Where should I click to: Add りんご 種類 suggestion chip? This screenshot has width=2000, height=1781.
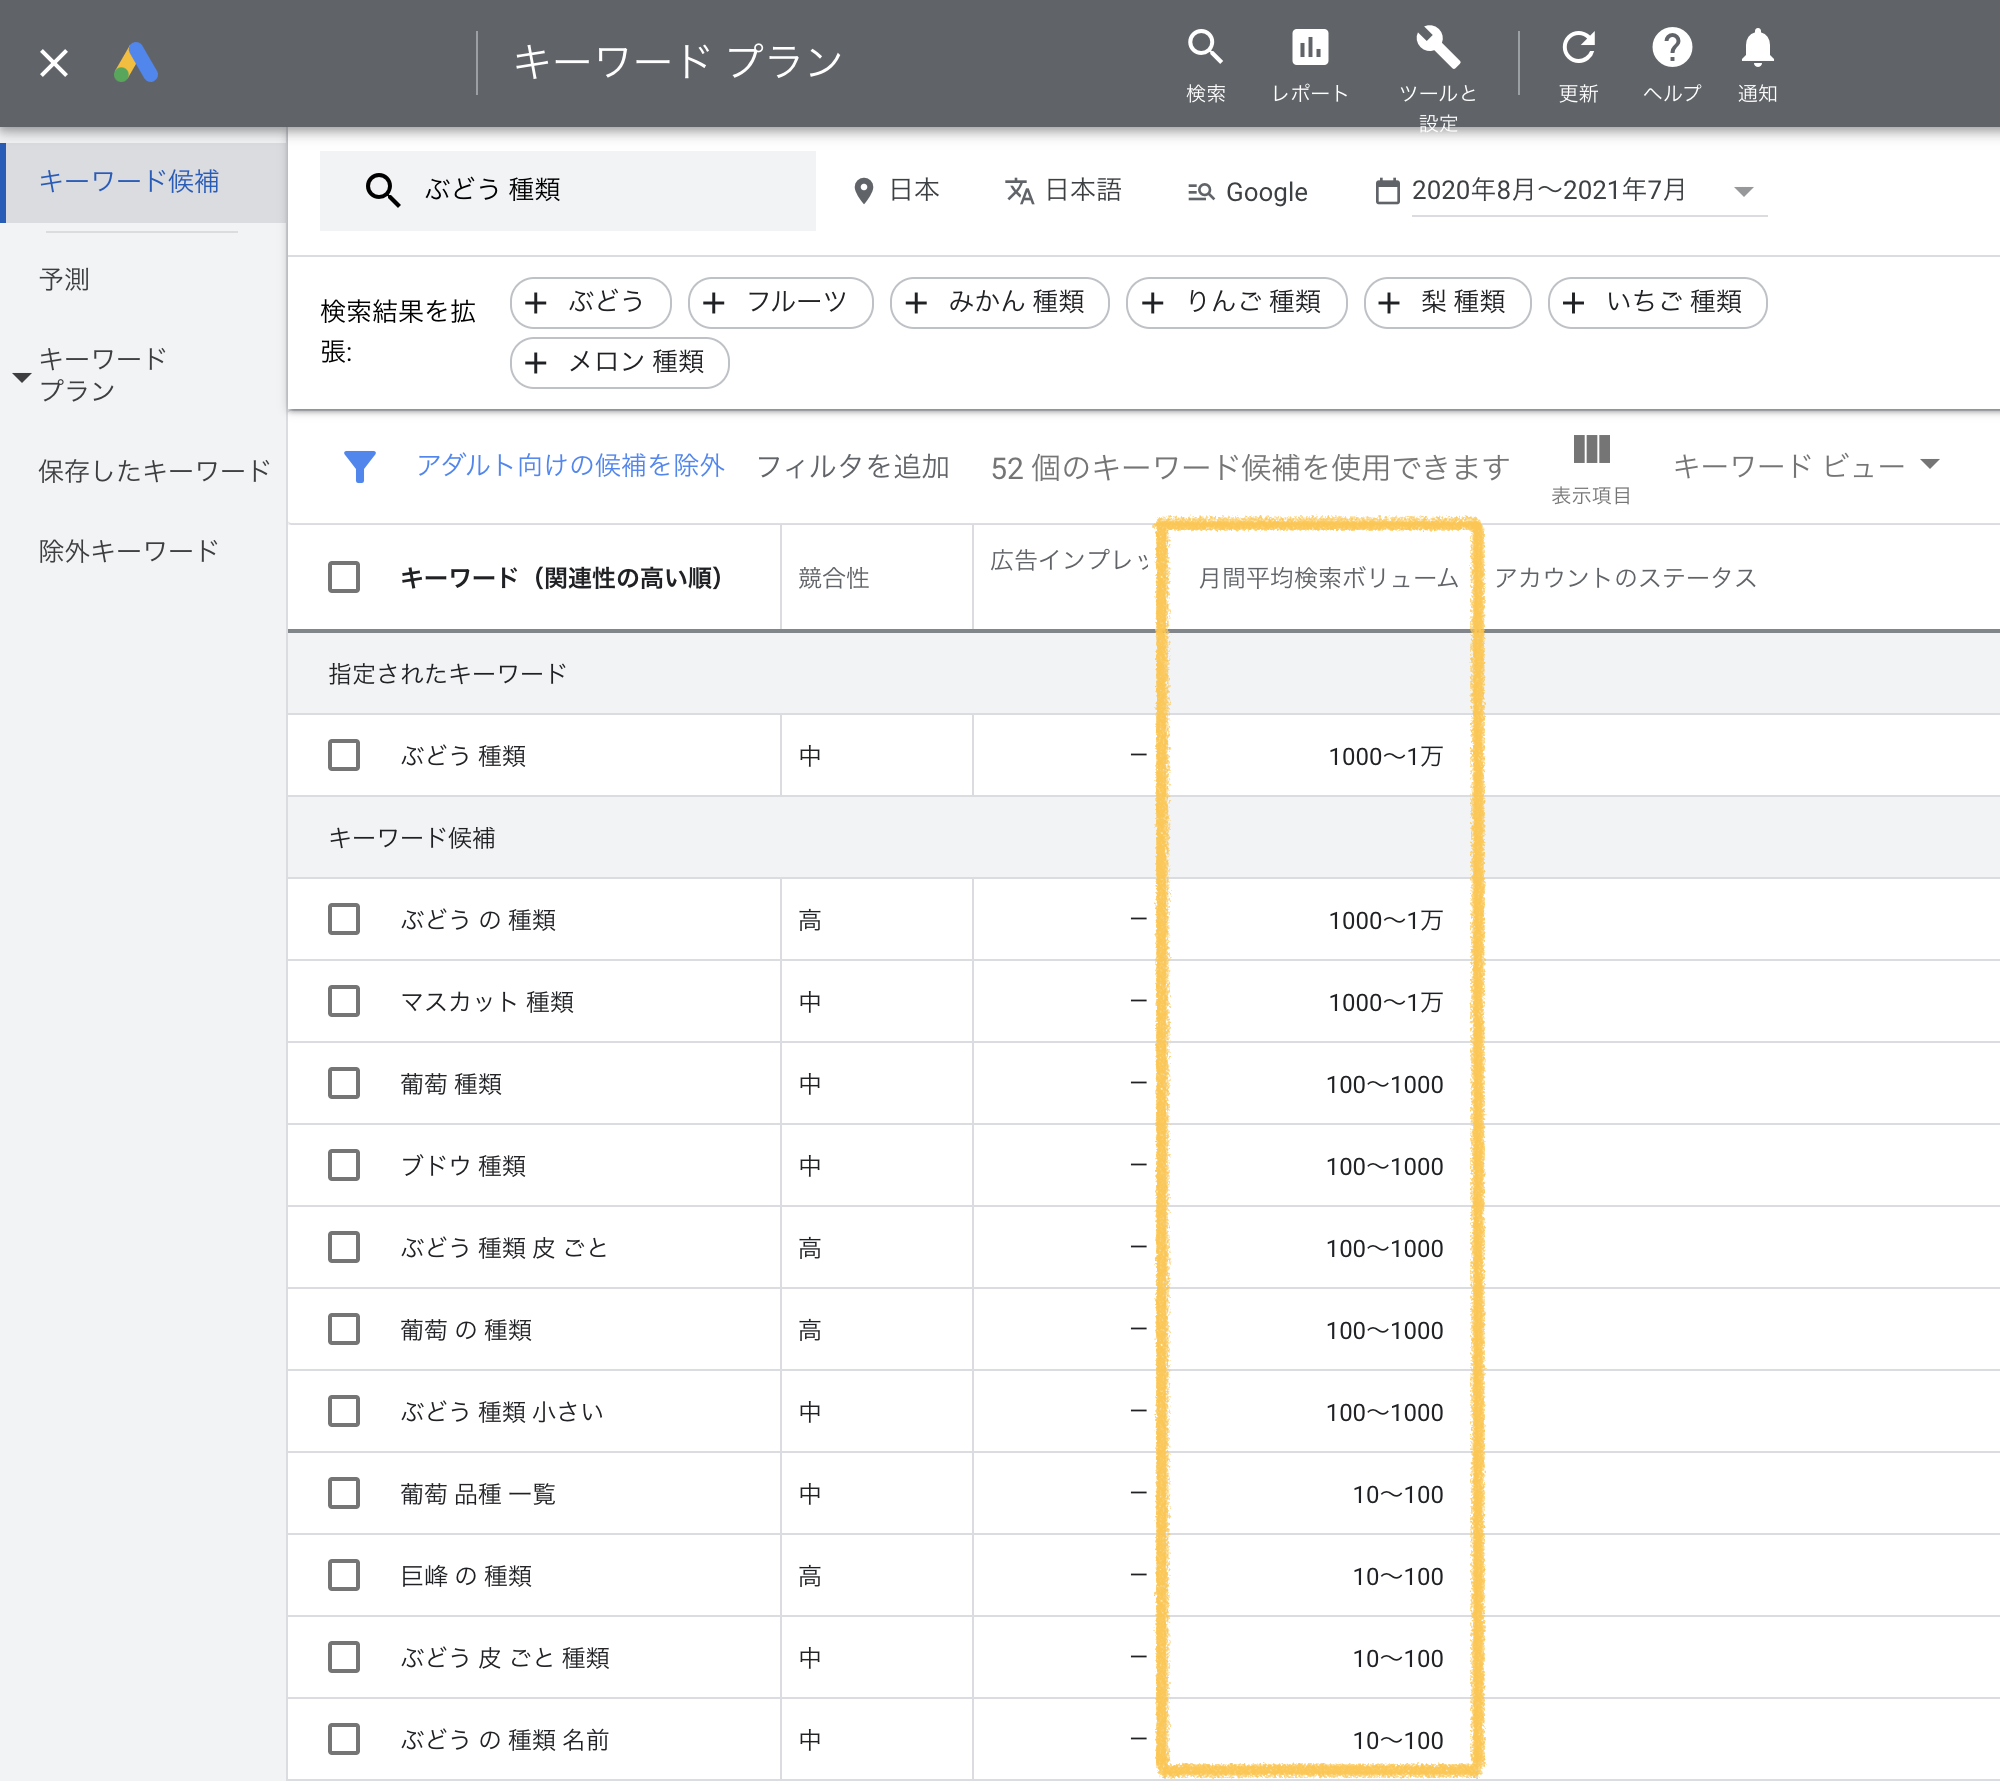(1236, 302)
